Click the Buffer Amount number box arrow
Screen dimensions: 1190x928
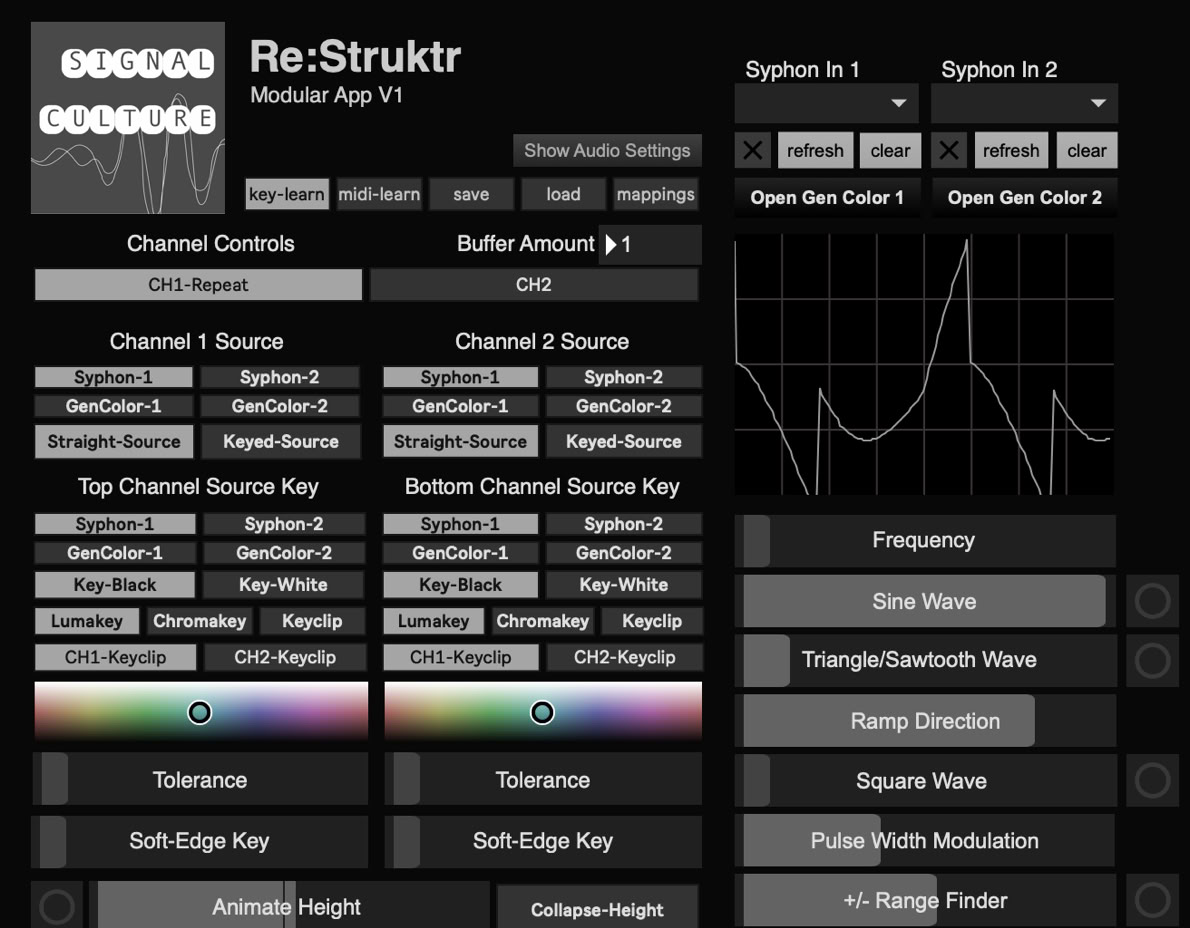pos(611,244)
